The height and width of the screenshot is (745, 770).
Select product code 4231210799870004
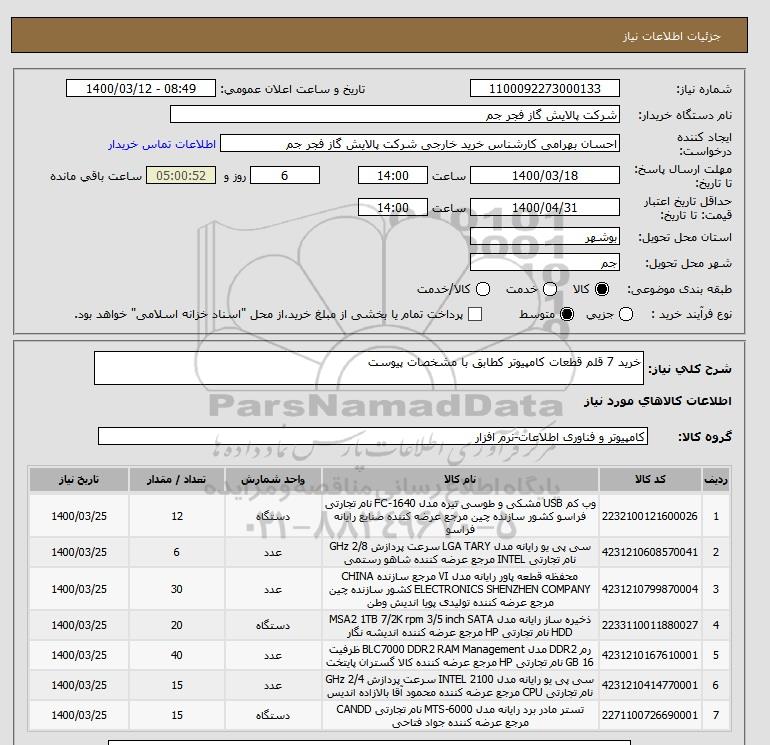click(x=650, y=589)
